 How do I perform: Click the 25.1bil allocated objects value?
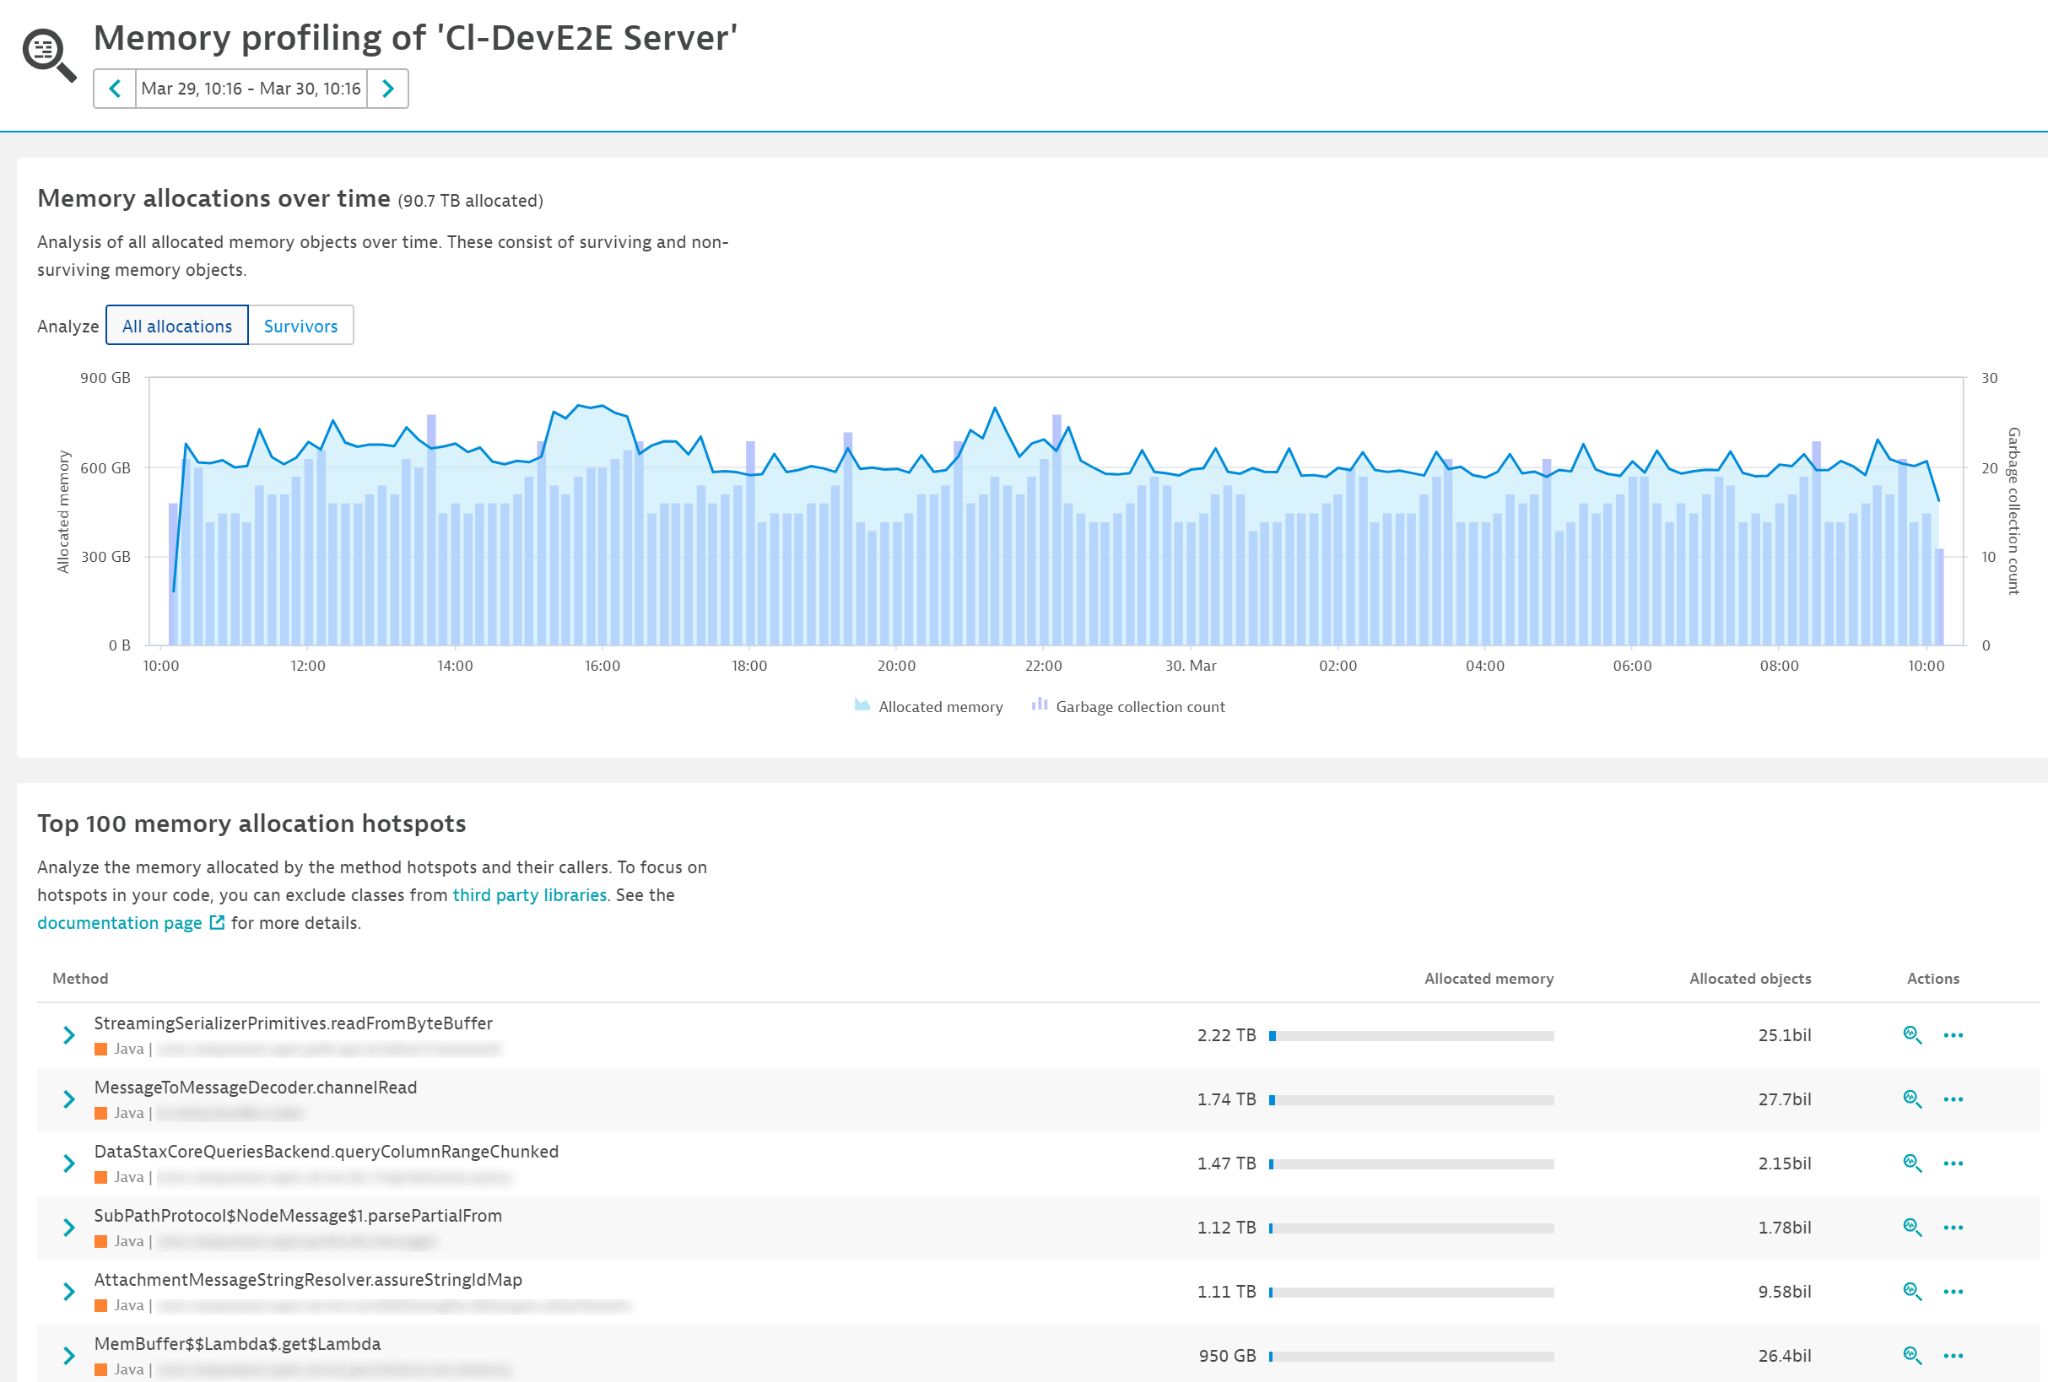1785,1035
